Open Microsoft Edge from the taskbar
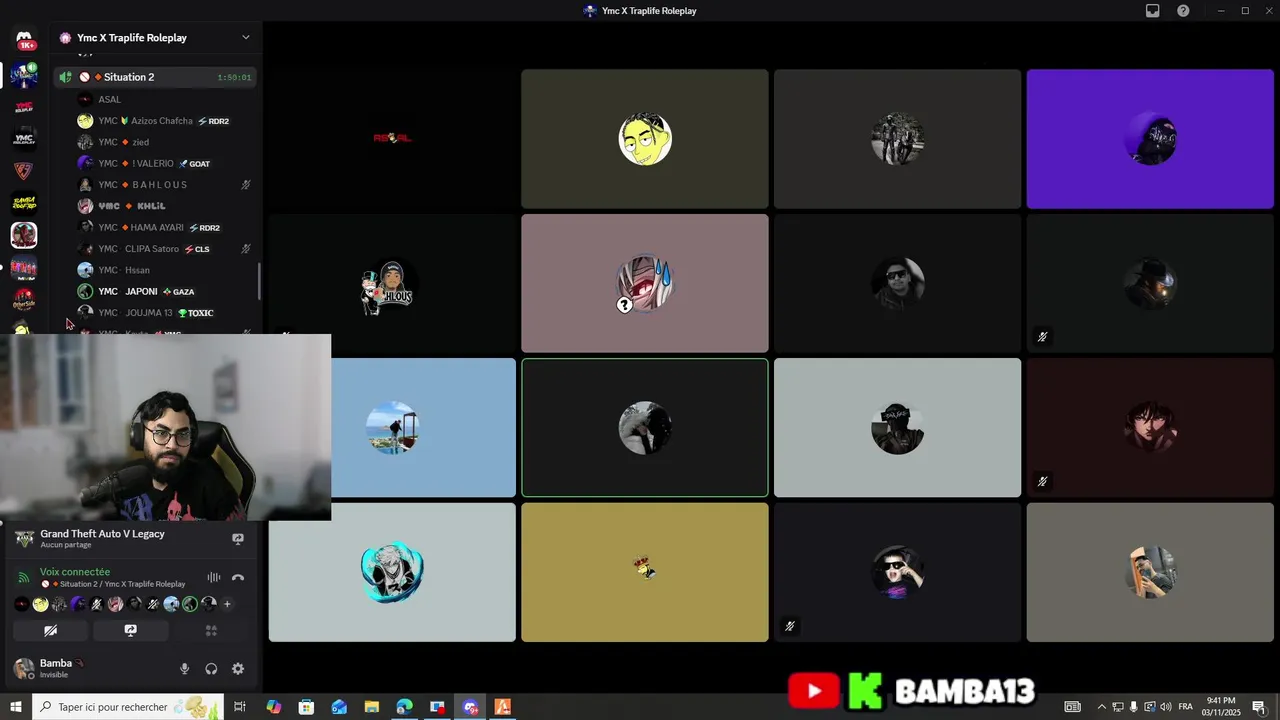This screenshot has height=720, width=1280. pos(404,707)
